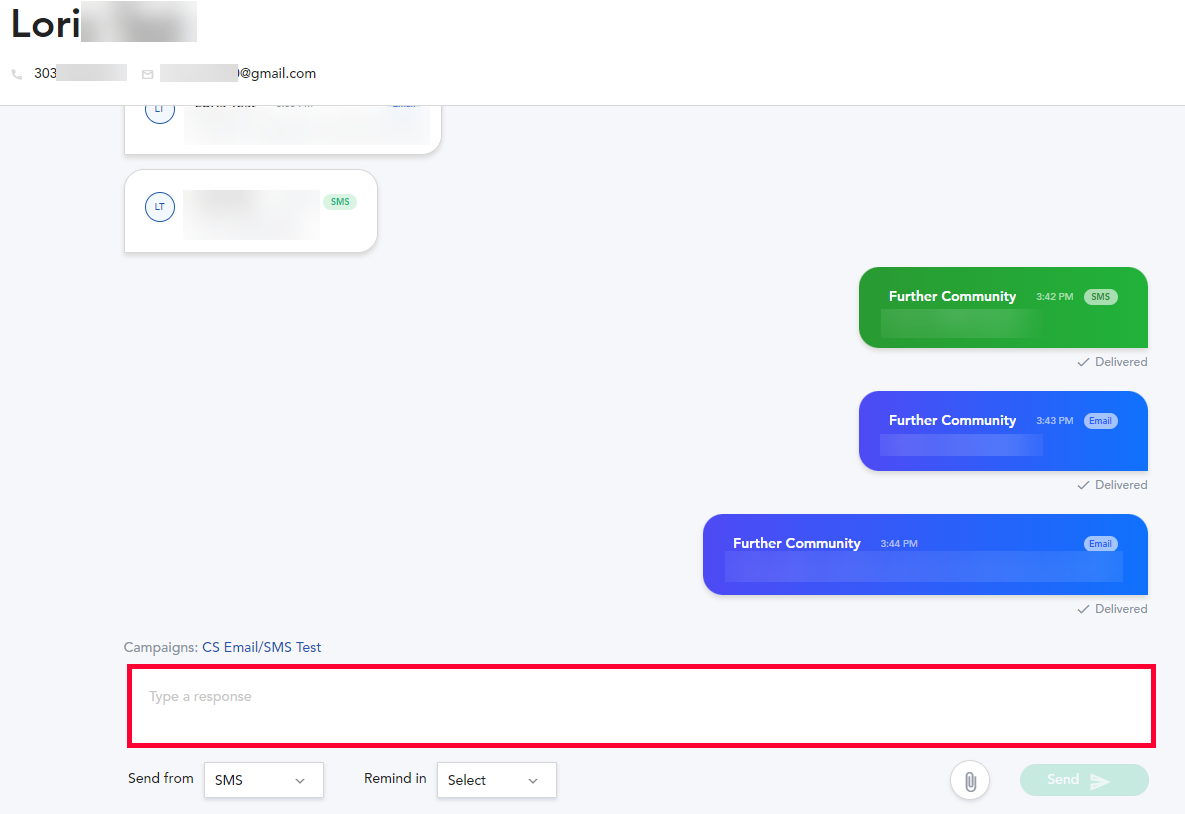Image resolution: width=1185 pixels, height=814 pixels.
Task: Click the contact name Lori heading
Action: pos(46,24)
